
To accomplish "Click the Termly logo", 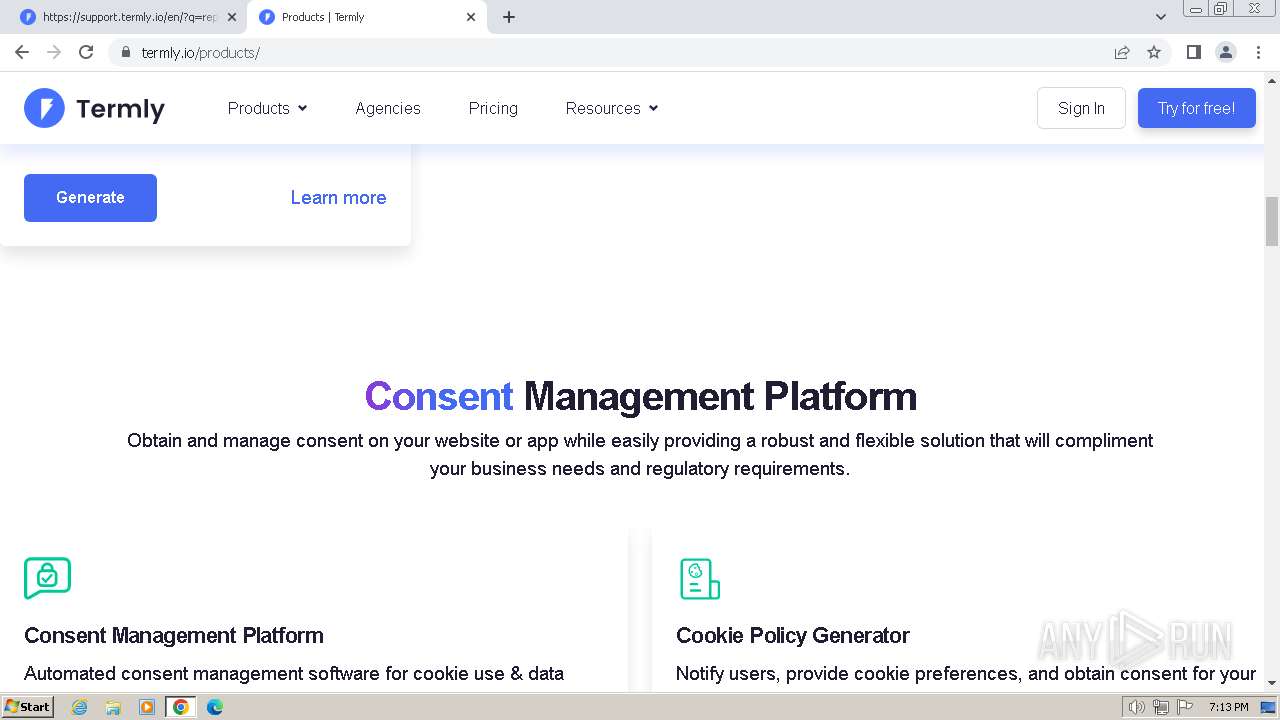I will pos(95,108).
